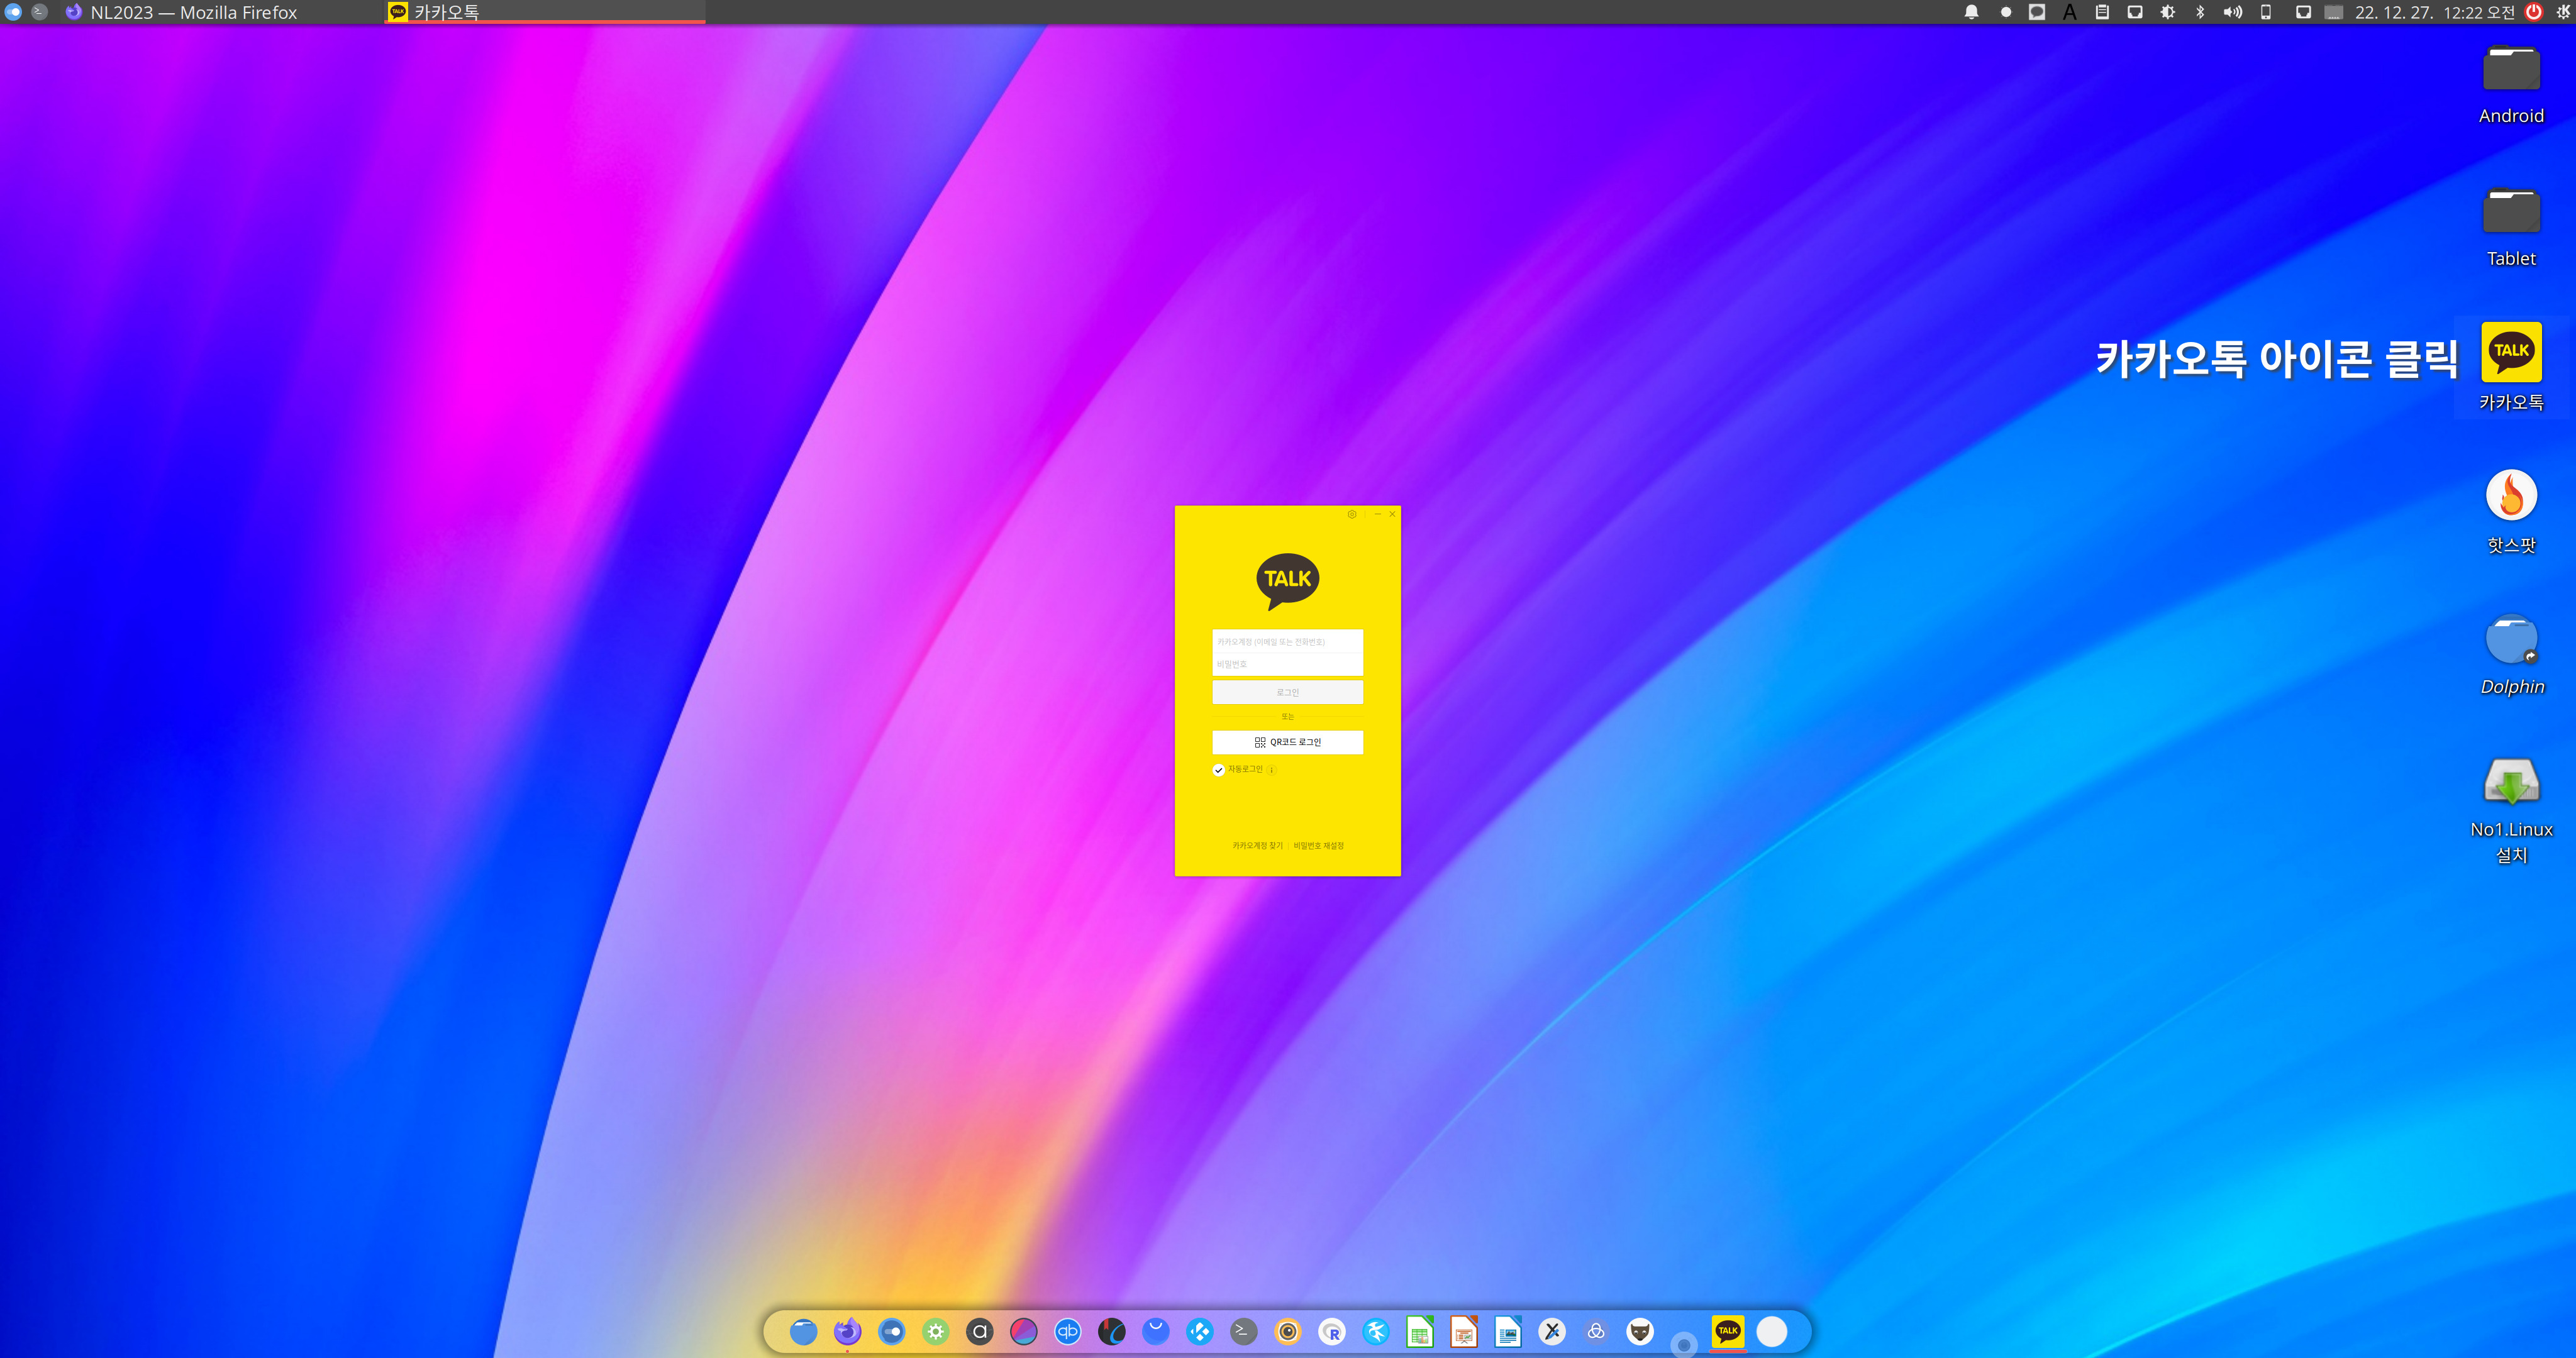Show info icon next to 자동로그인

point(1272,770)
